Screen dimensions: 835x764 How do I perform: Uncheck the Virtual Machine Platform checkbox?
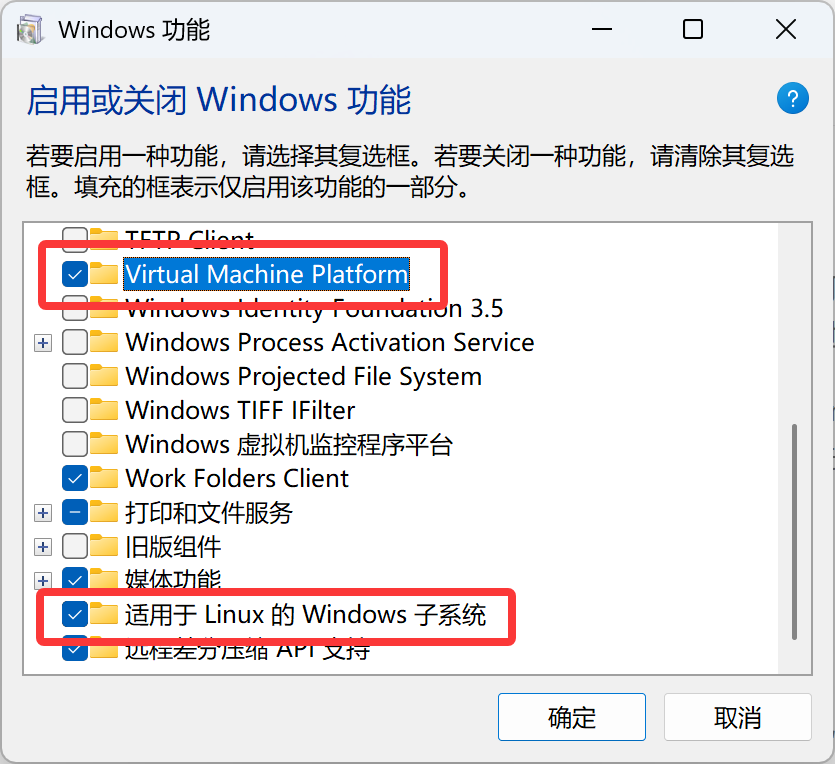(x=75, y=274)
